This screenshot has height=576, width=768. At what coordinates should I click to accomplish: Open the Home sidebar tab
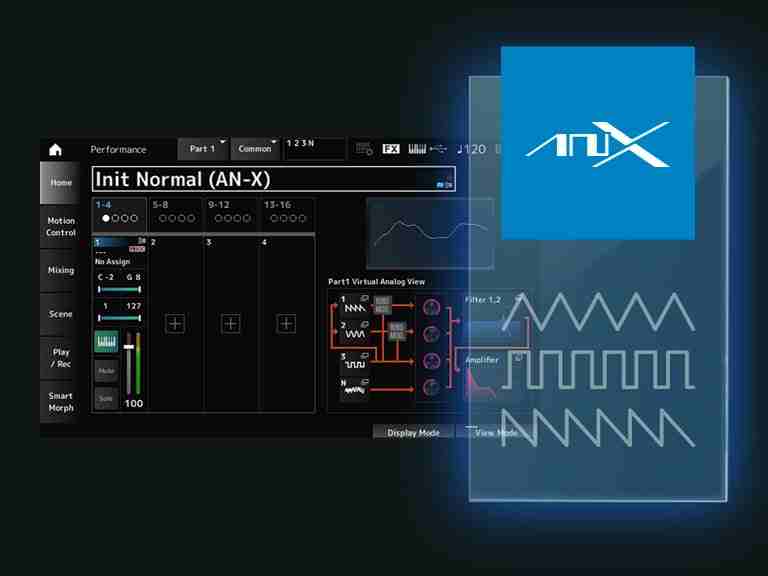[x=60, y=183]
